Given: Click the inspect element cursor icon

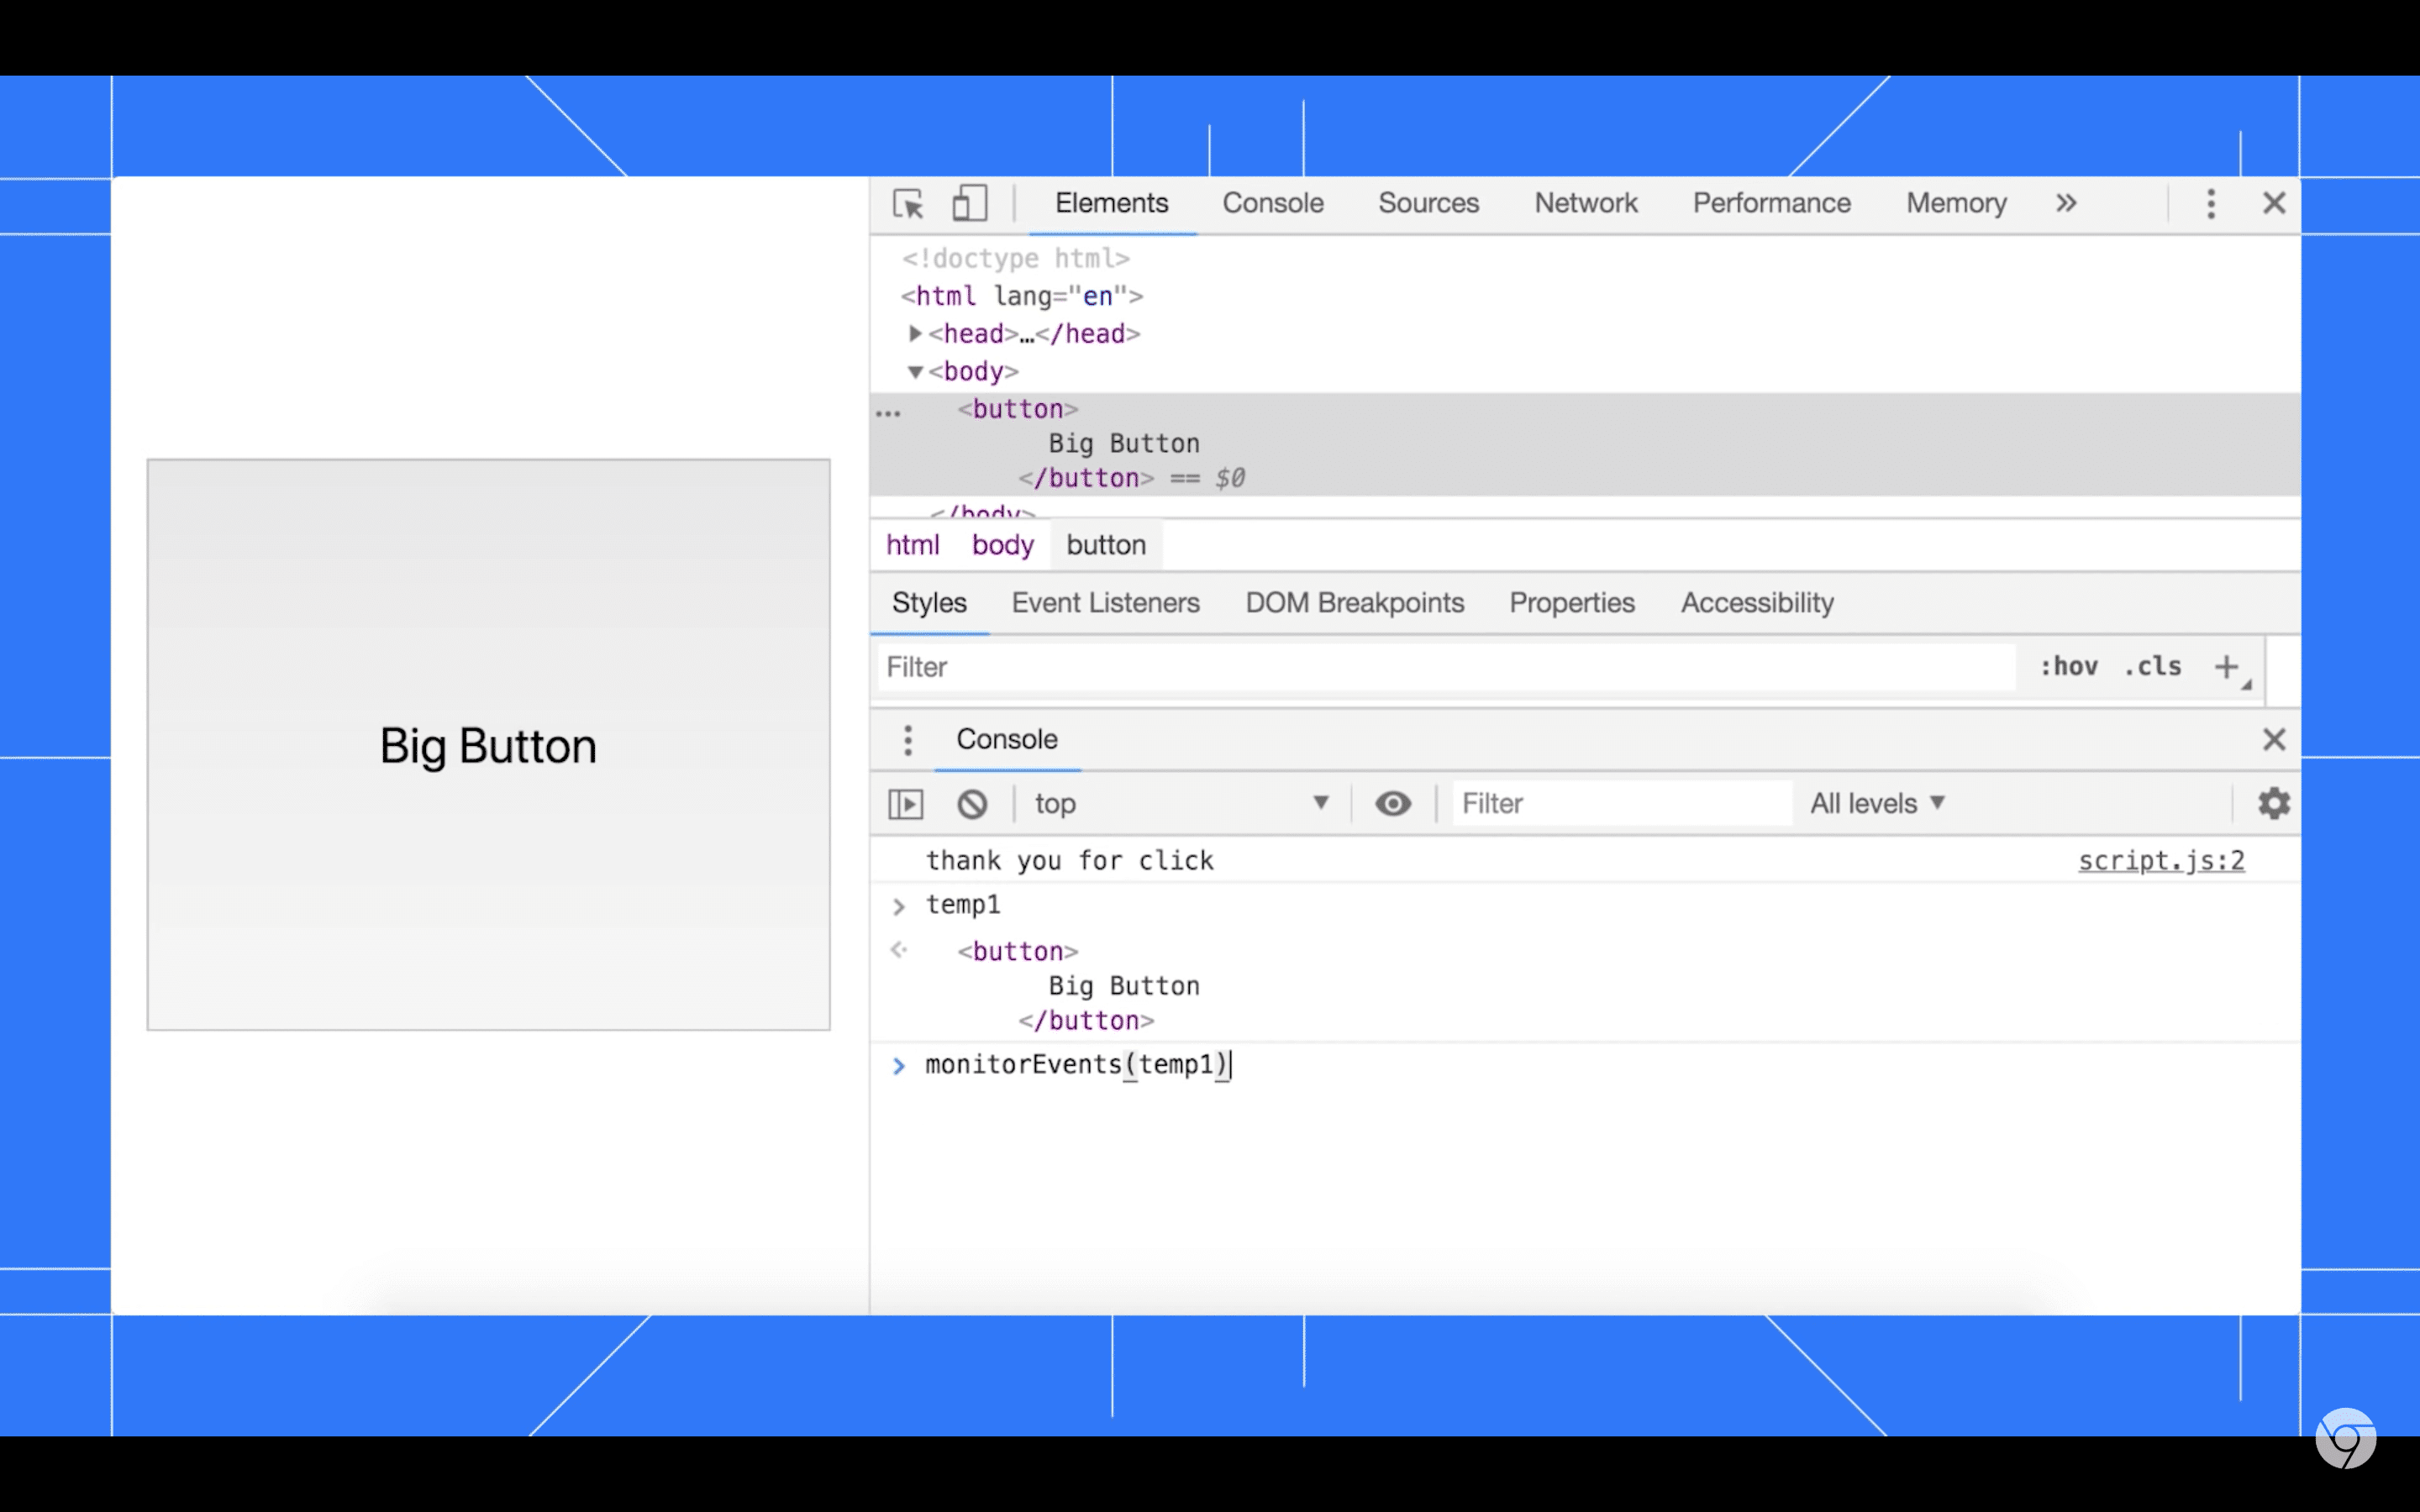Looking at the screenshot, I should point(909,204).
